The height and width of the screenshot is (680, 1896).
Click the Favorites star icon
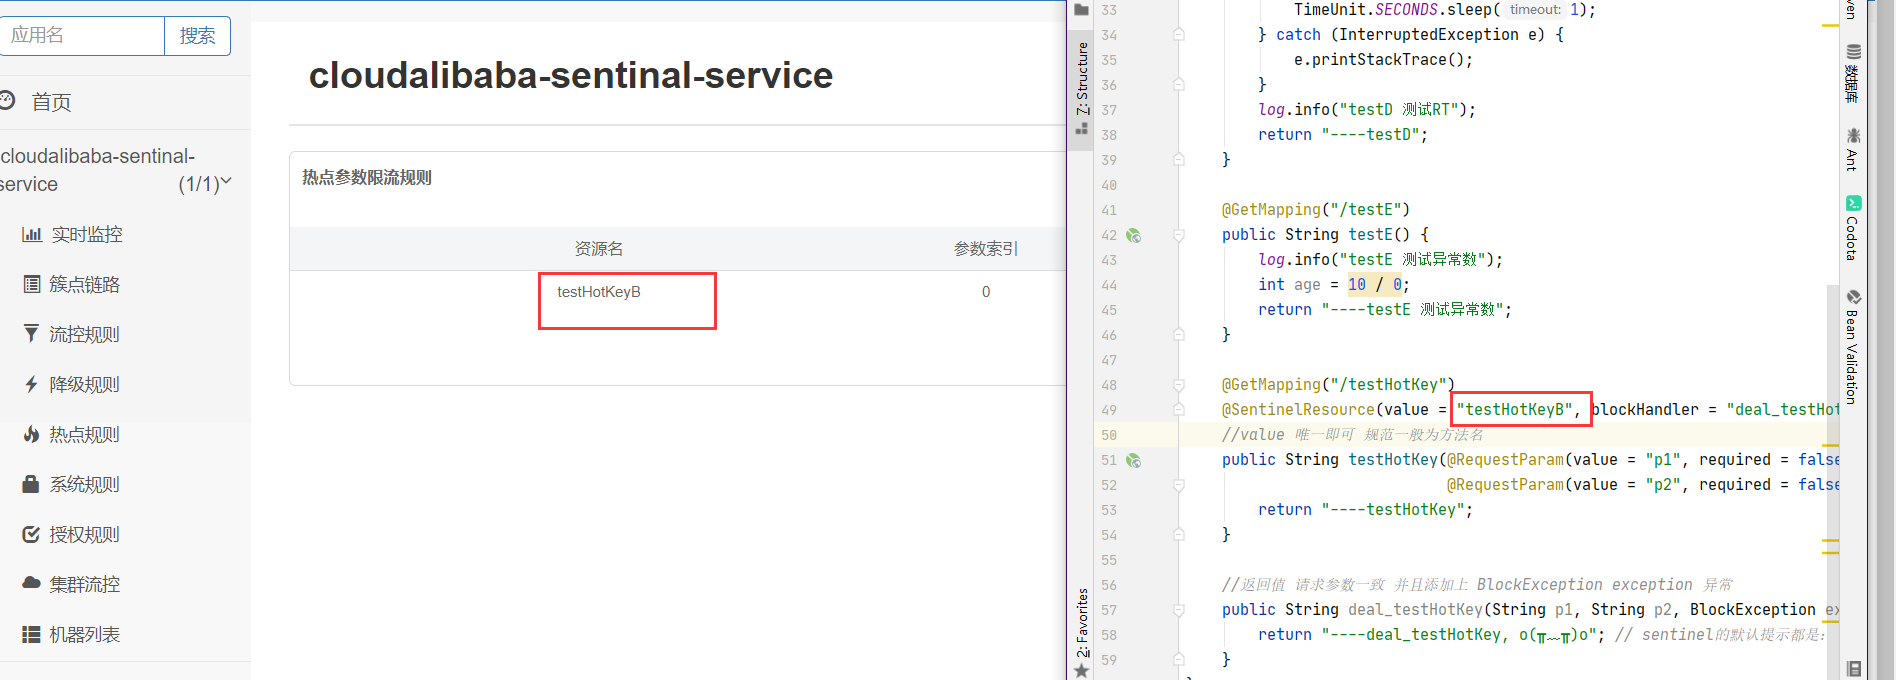pos(1081,670)
